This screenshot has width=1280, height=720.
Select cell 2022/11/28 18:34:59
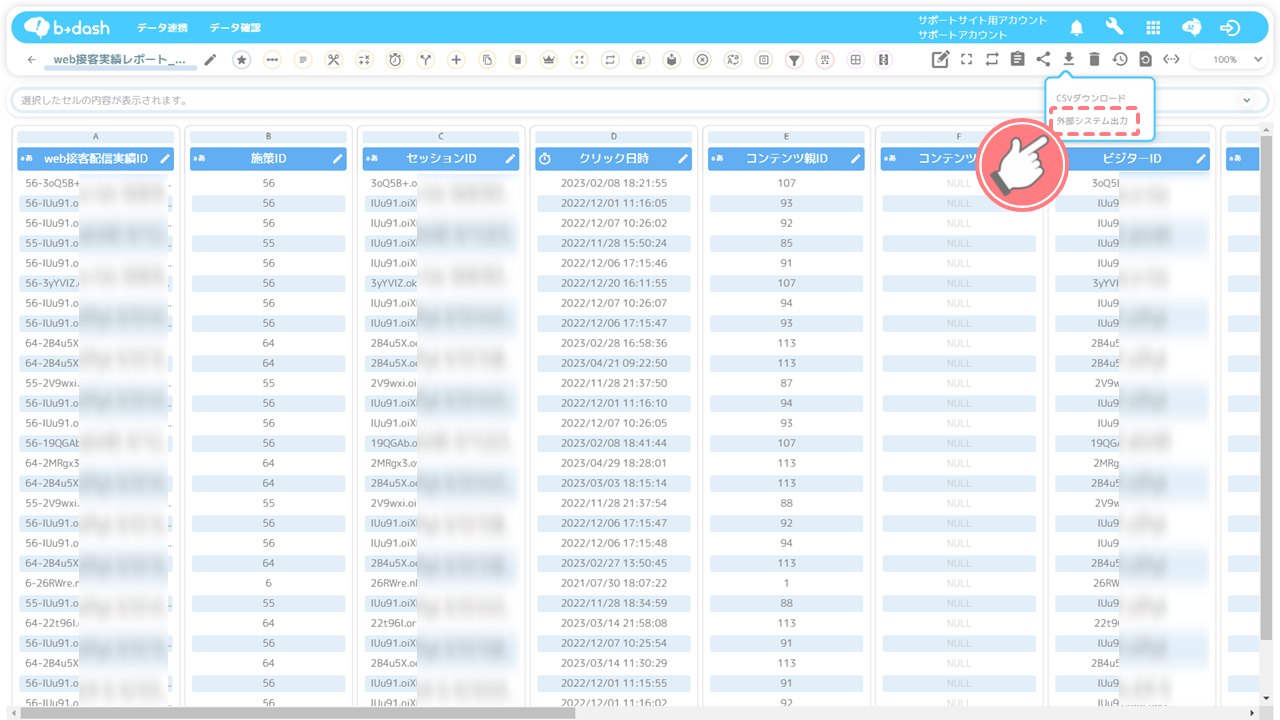614,603
